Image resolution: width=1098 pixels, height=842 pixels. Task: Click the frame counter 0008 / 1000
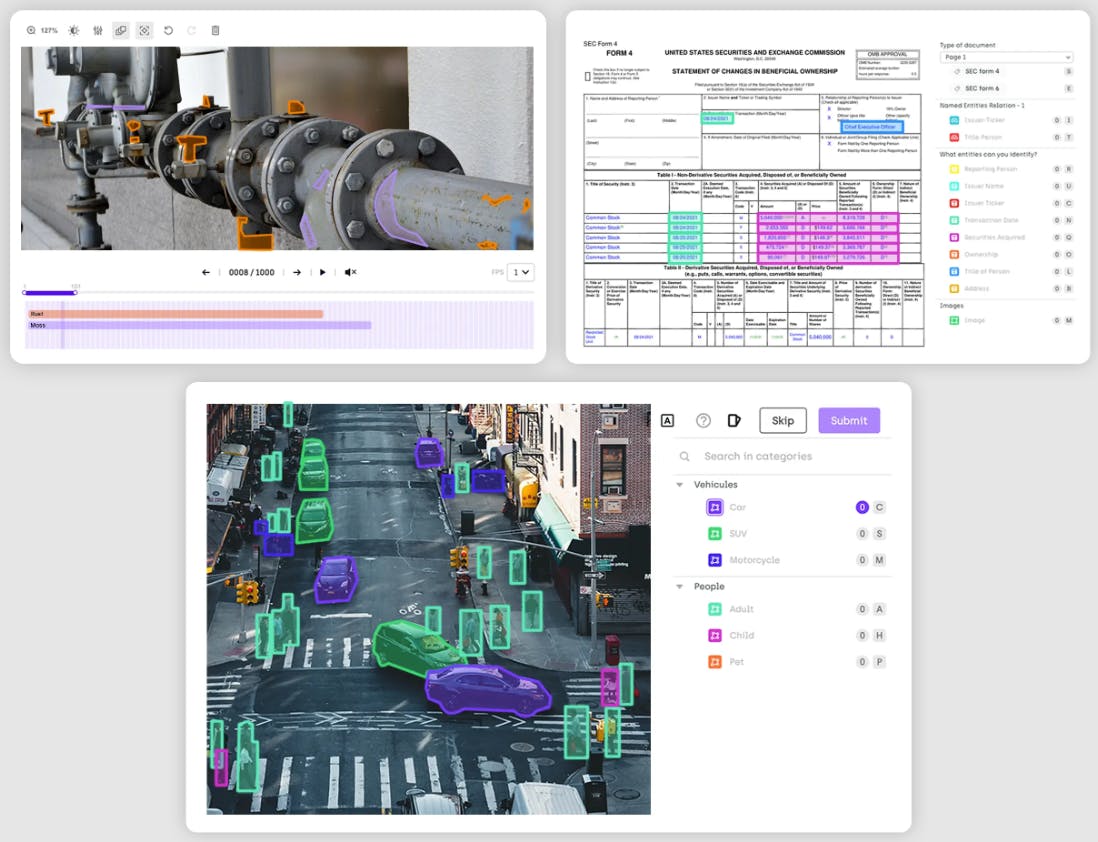click(251, 272)
